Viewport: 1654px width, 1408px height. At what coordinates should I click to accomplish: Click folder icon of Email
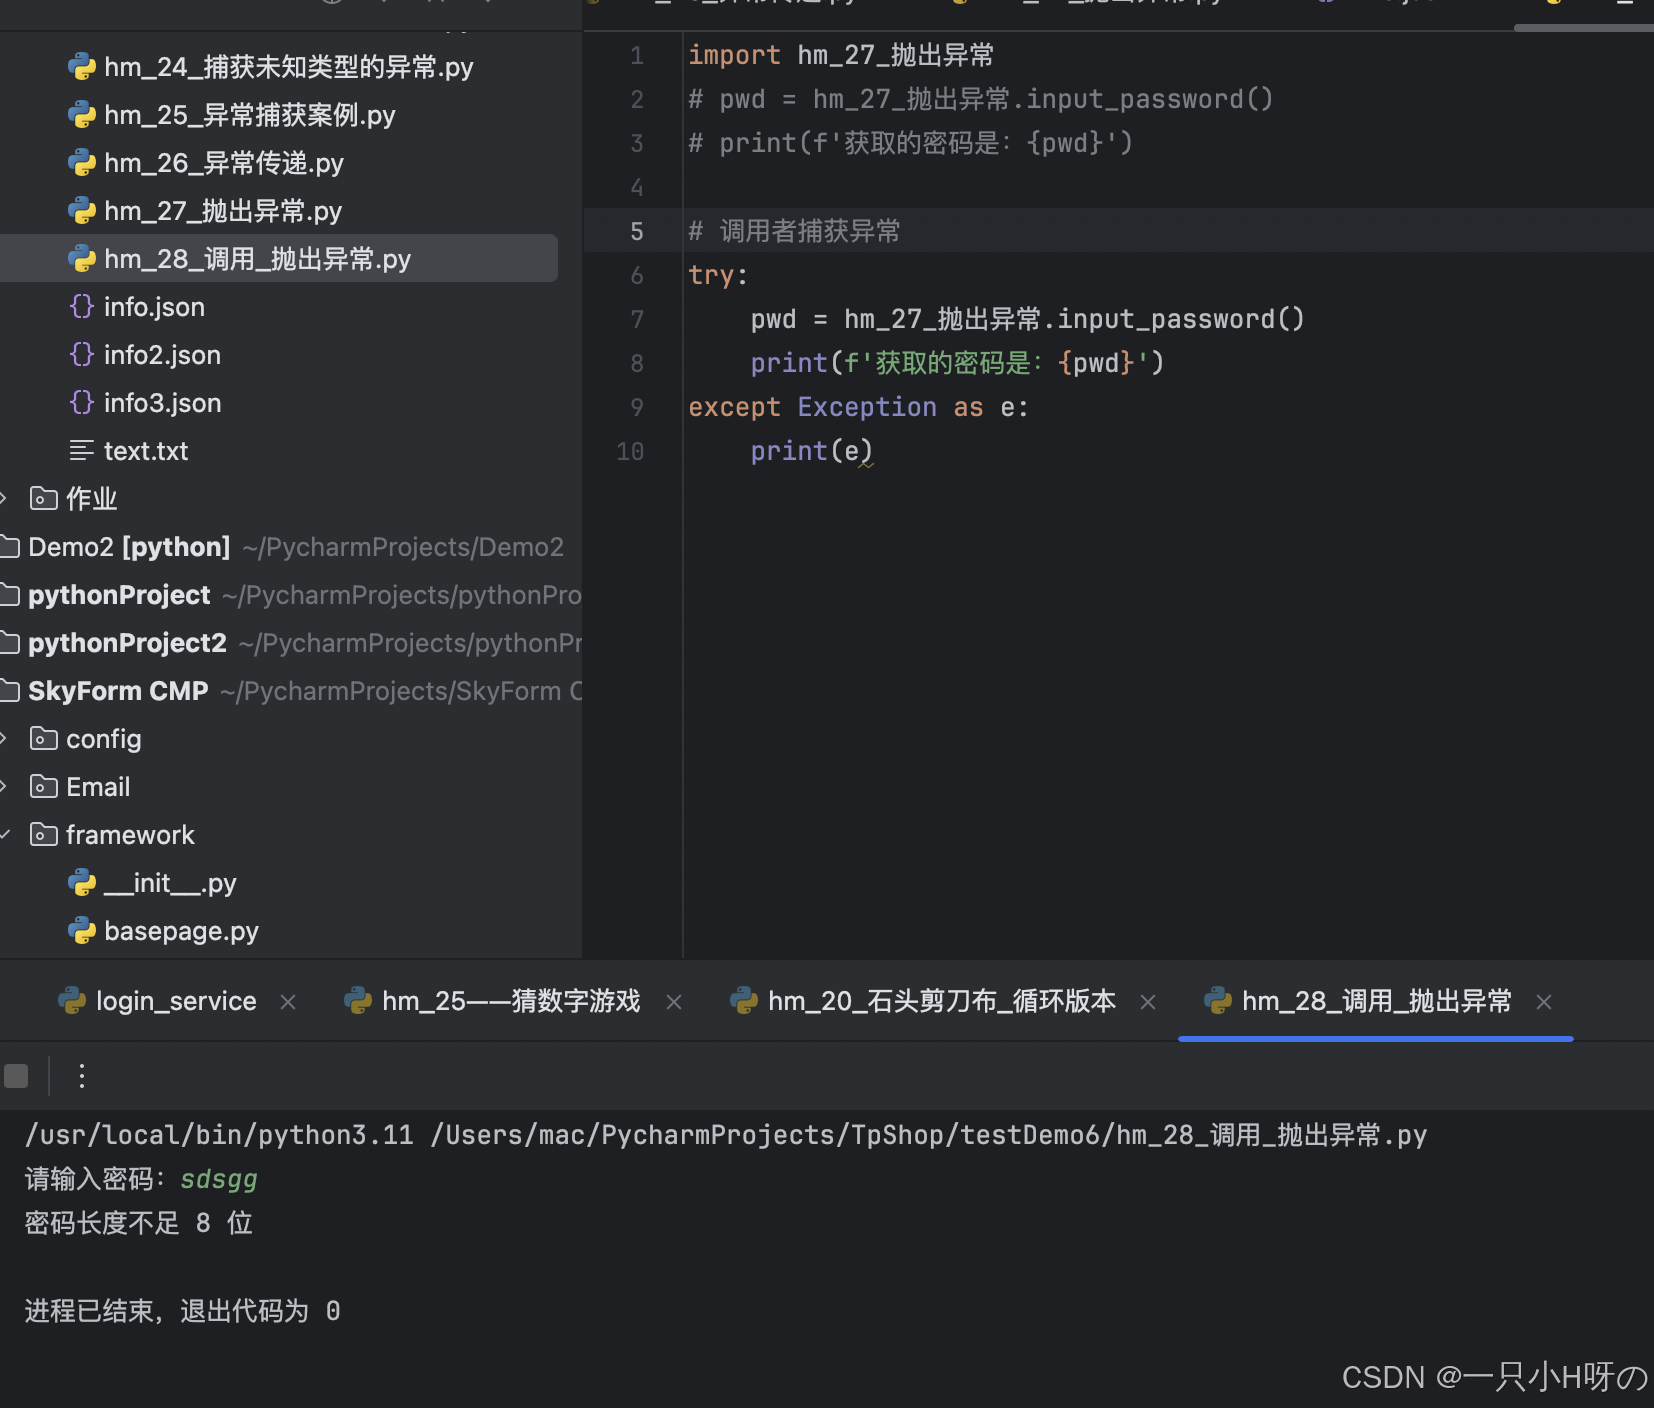pyautogui.click(x=44, y=786)
